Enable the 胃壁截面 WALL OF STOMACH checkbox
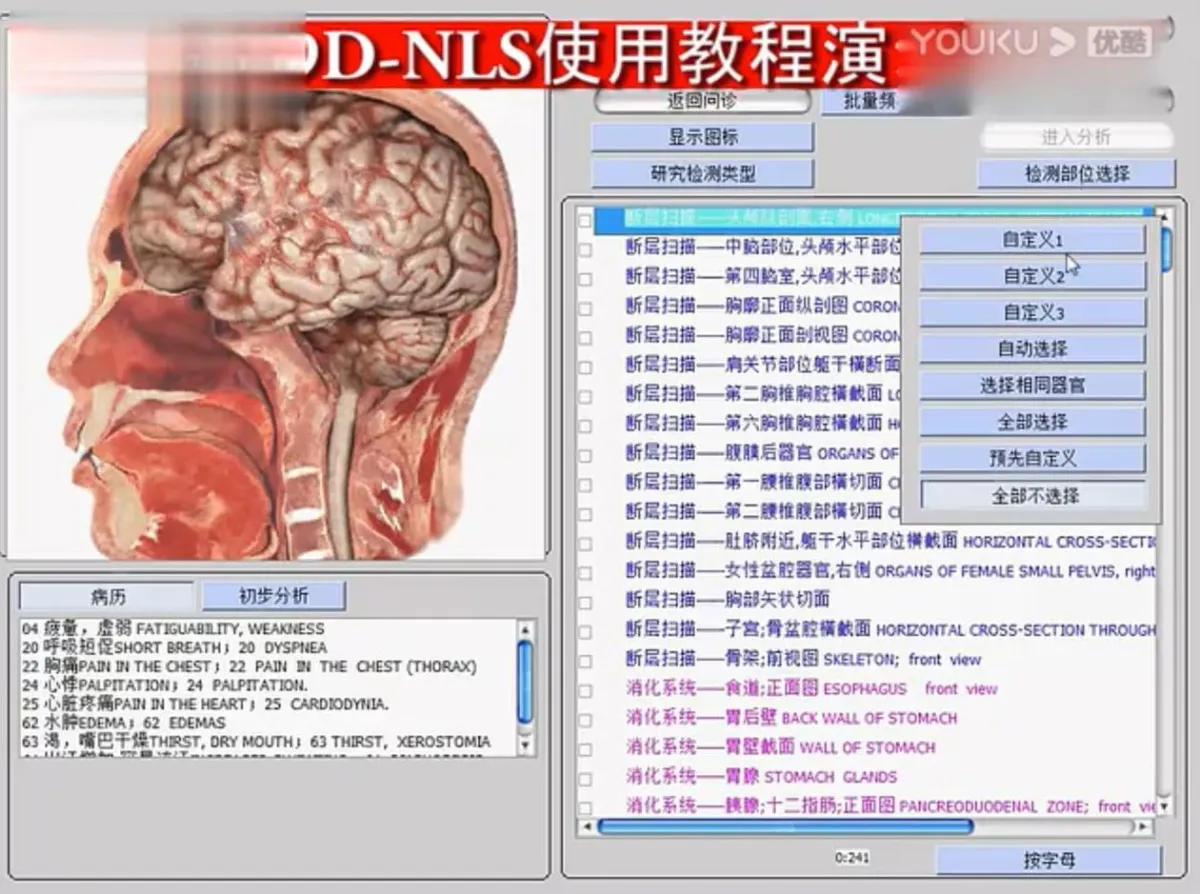 tap(585, 748)
